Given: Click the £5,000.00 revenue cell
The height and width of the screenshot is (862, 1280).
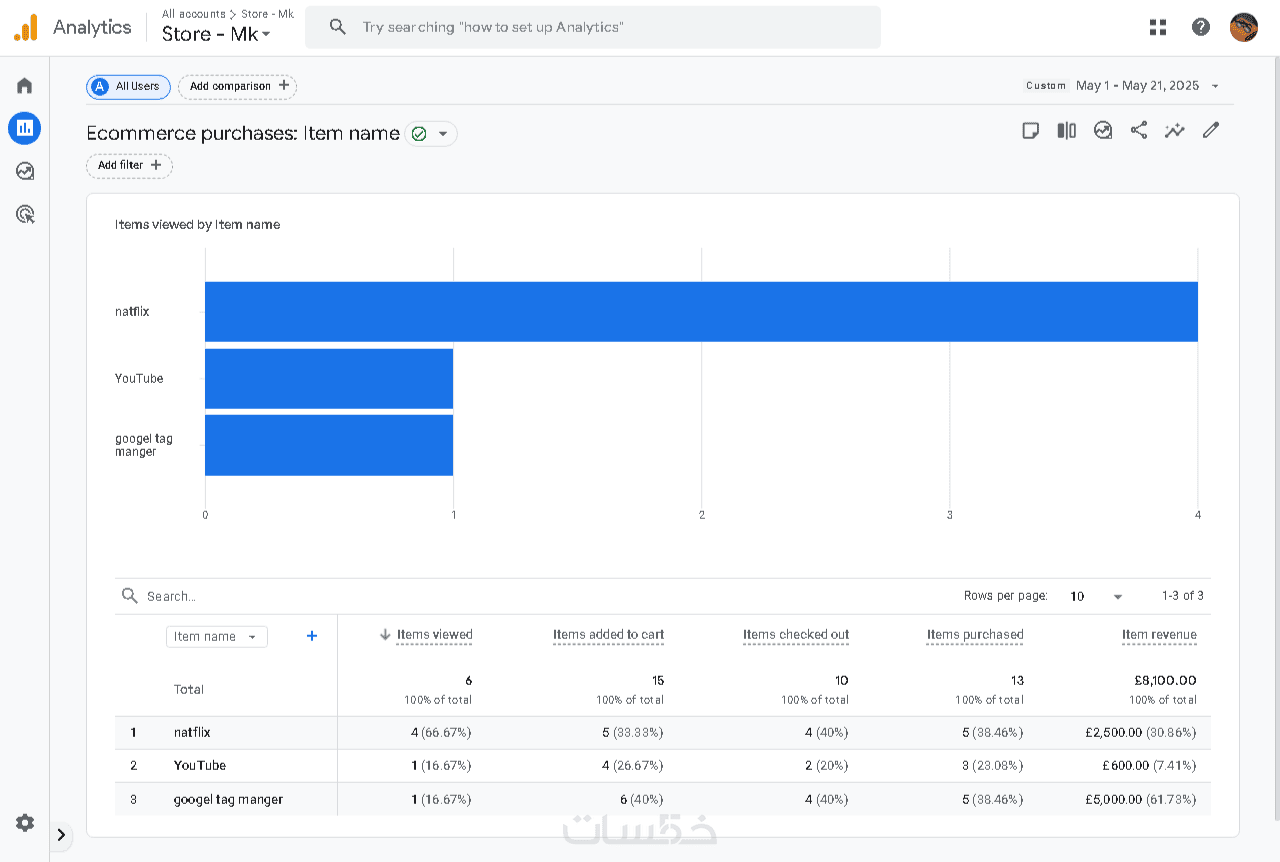Looking at the screenshot, I should pos(1140,800).
